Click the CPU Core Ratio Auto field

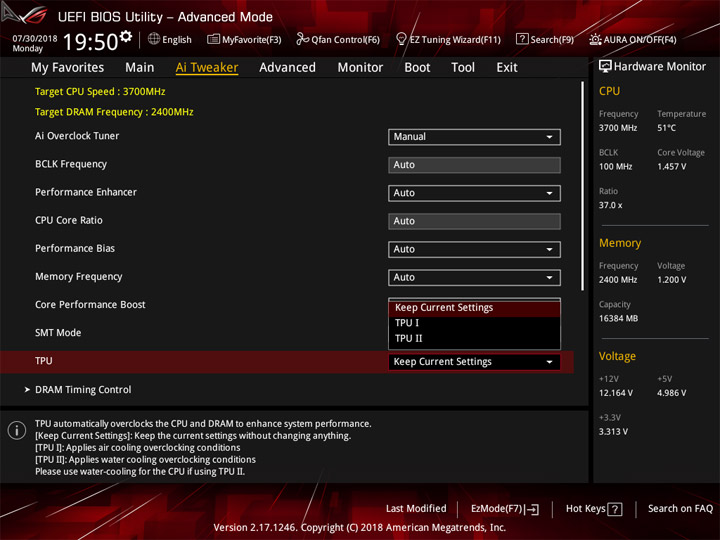[x=474, y=221]
